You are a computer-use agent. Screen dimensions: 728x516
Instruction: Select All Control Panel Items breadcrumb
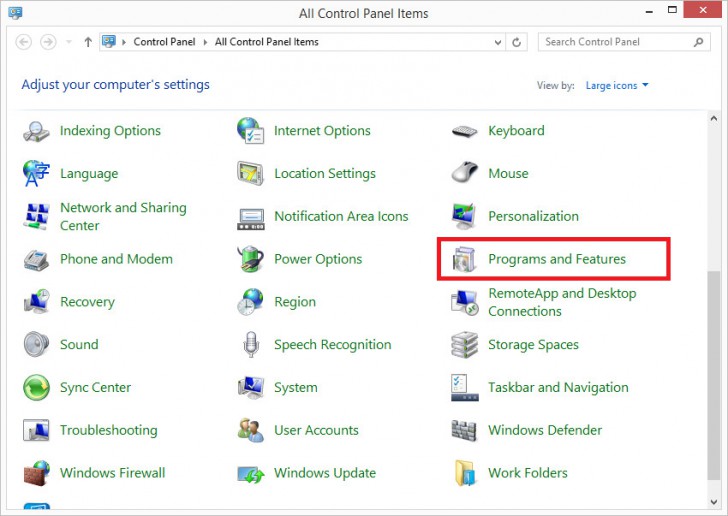[266, 42]
